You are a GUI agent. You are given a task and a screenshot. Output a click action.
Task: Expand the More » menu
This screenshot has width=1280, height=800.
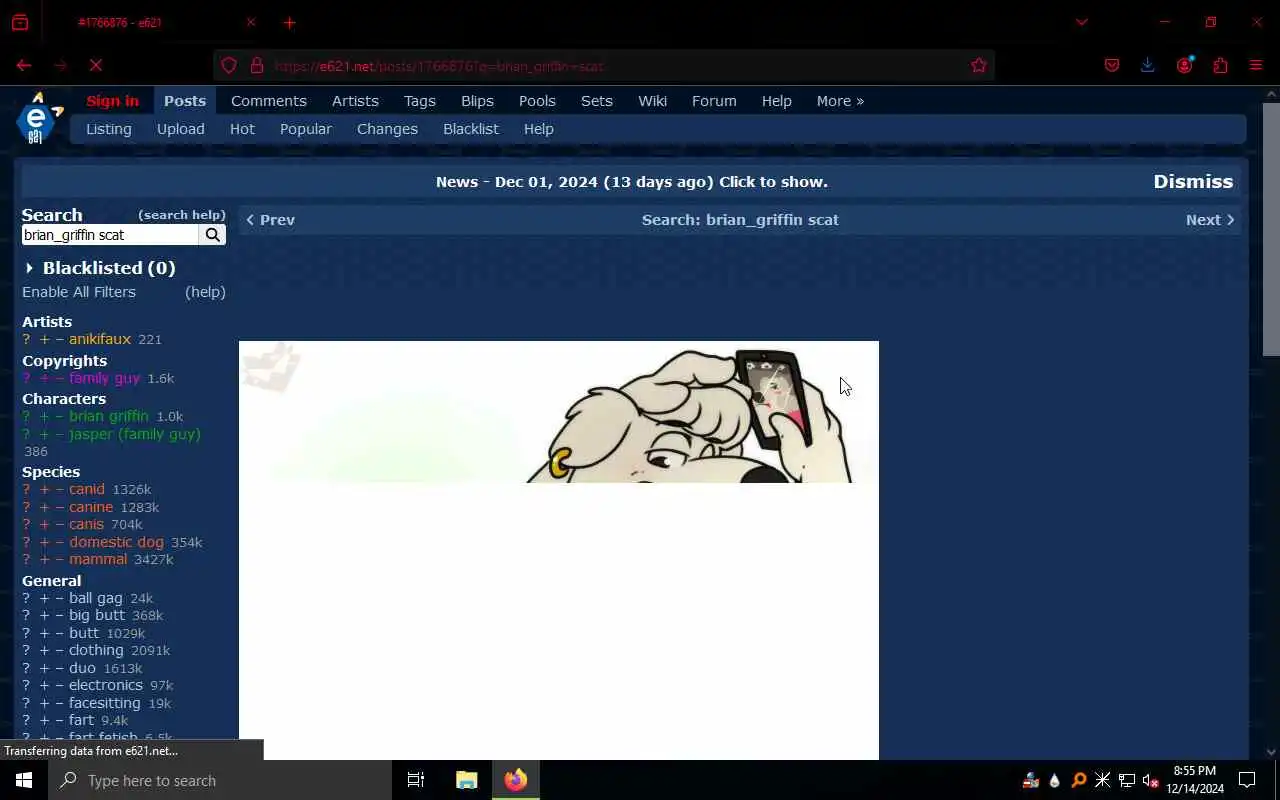click(840, 101)
